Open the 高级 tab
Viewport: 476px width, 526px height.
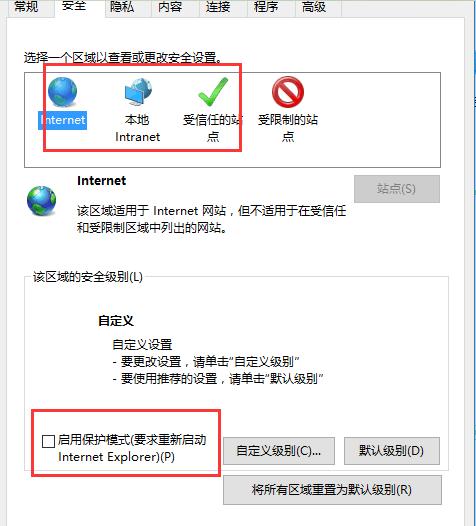(314, 7)
